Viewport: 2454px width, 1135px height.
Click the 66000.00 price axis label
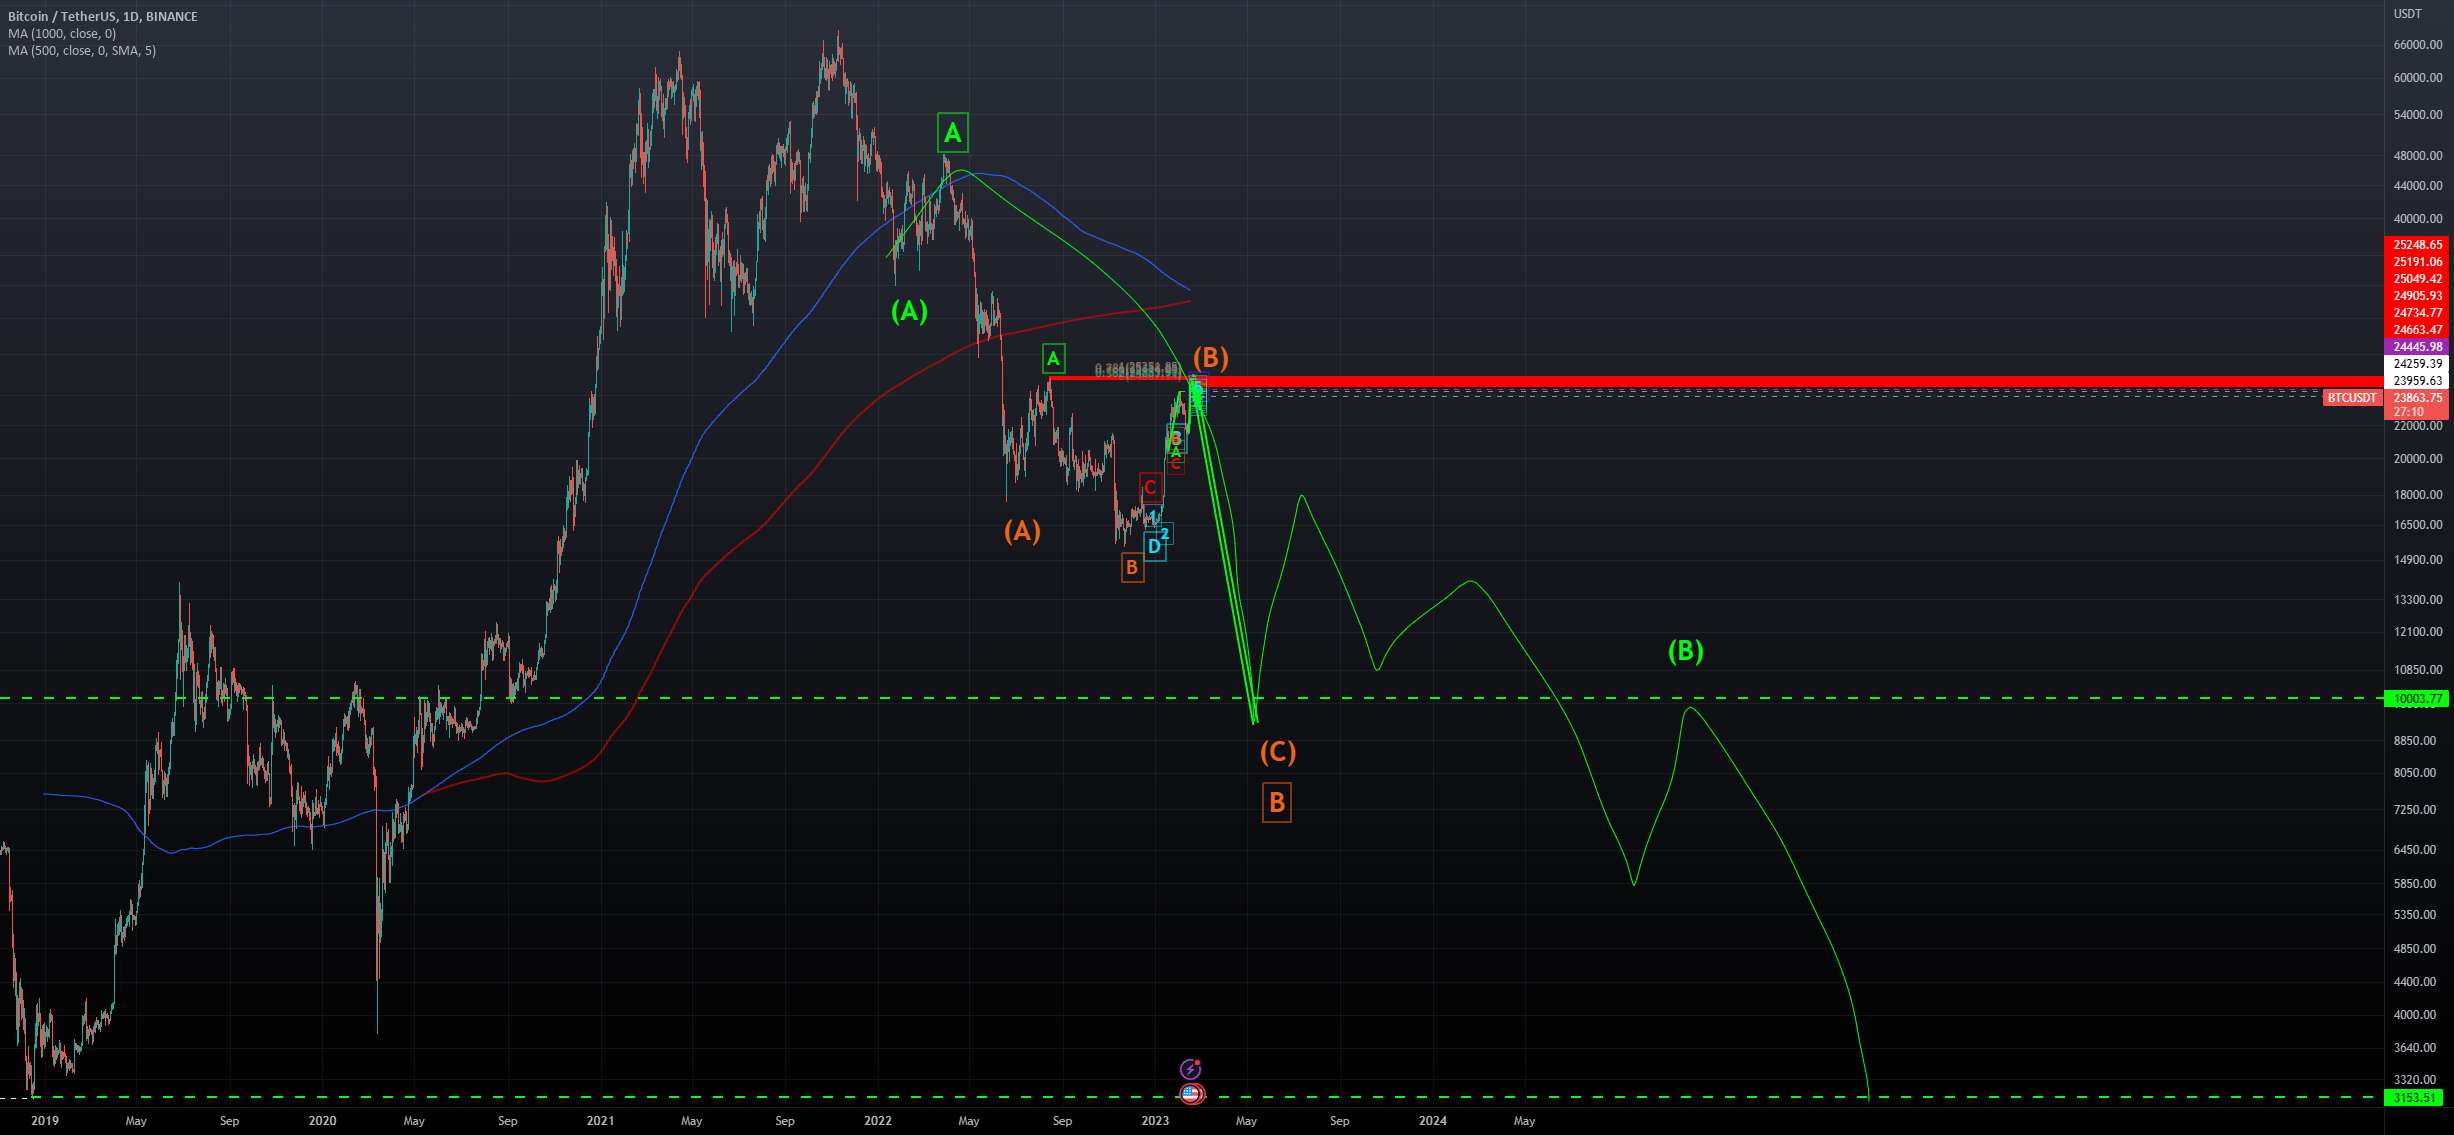click(2418, 45)
